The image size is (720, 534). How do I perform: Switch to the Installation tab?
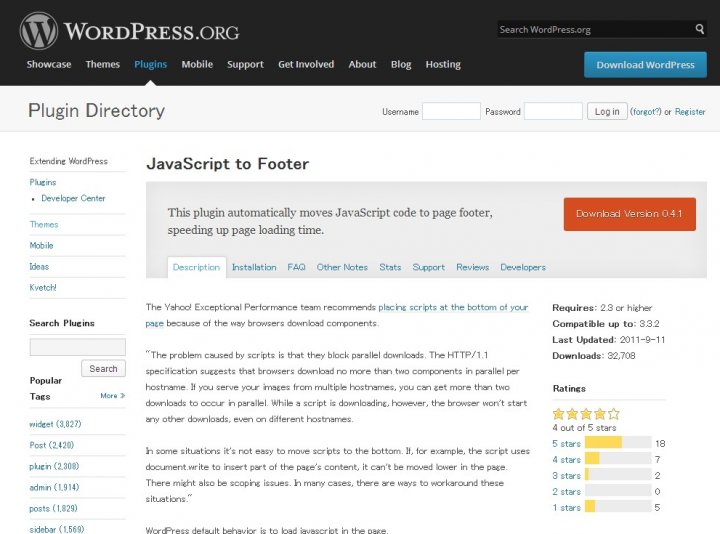click(254, 267)
